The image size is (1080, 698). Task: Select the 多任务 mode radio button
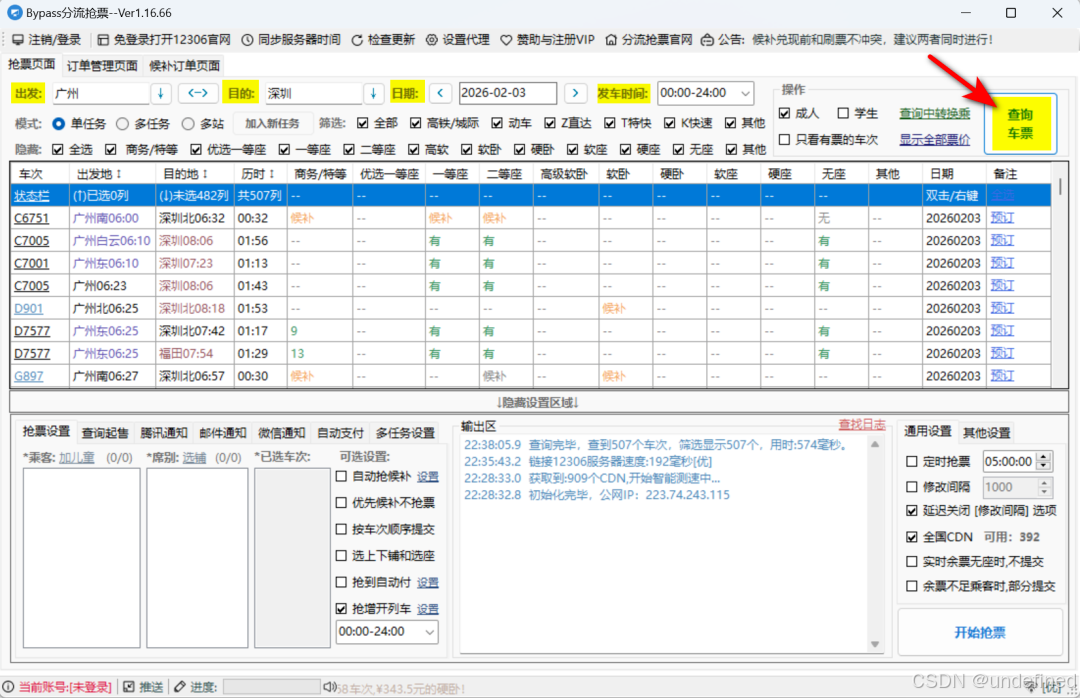pos(123,124)
